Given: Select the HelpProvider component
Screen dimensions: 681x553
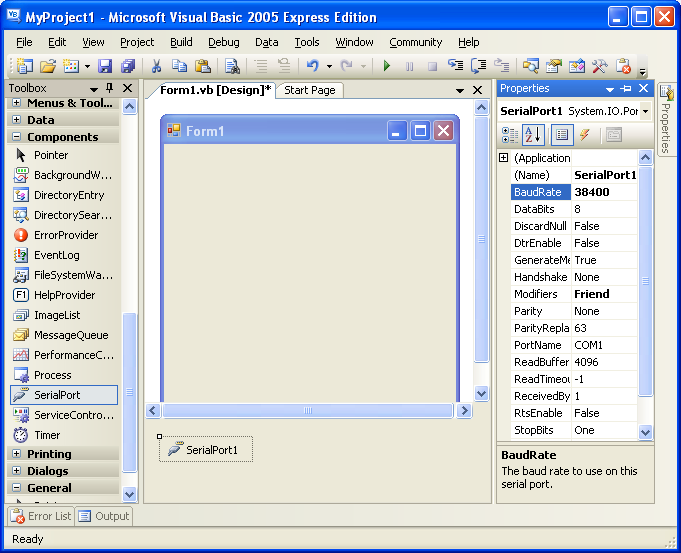Looking at the screenshot, I should click(x=63, y=295).
